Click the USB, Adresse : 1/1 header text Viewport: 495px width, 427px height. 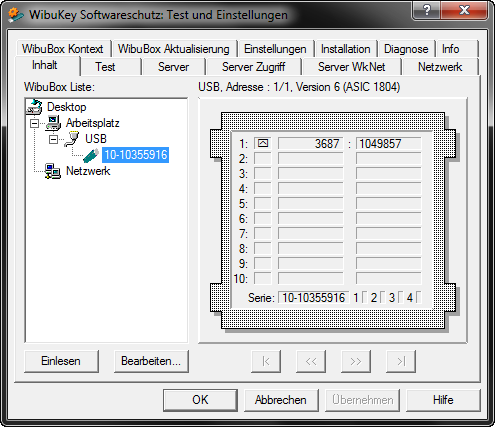(299, 87)
